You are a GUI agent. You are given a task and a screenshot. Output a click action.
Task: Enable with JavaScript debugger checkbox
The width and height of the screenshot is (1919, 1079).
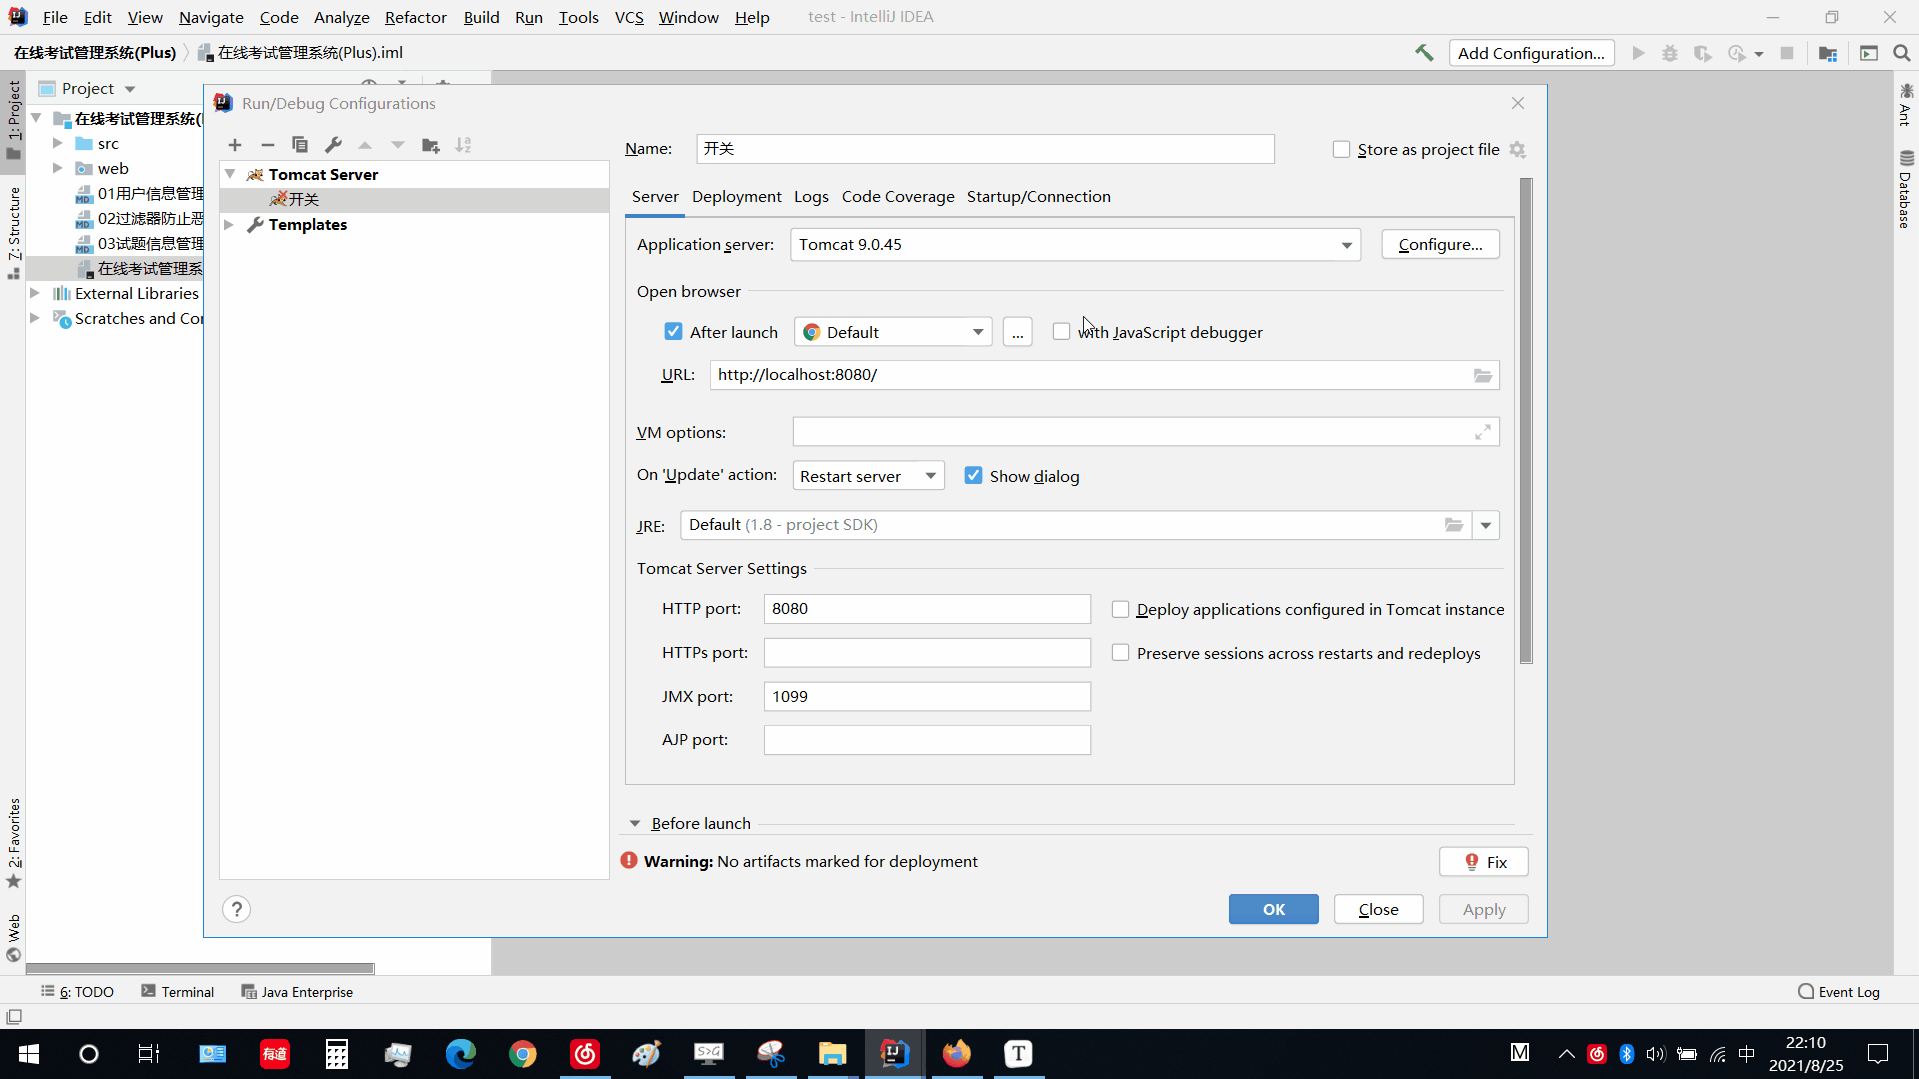click(1061, 332)
